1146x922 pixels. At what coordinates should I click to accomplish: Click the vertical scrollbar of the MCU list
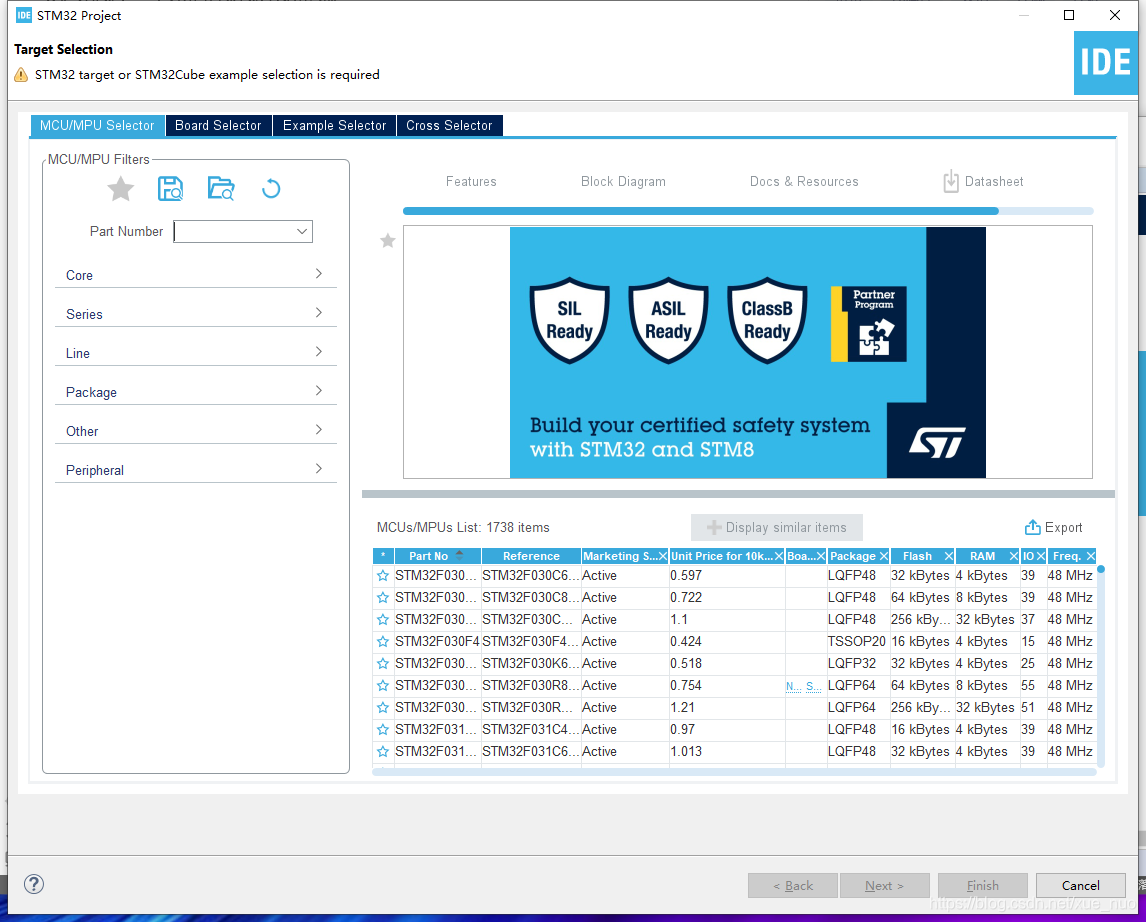1101,665
